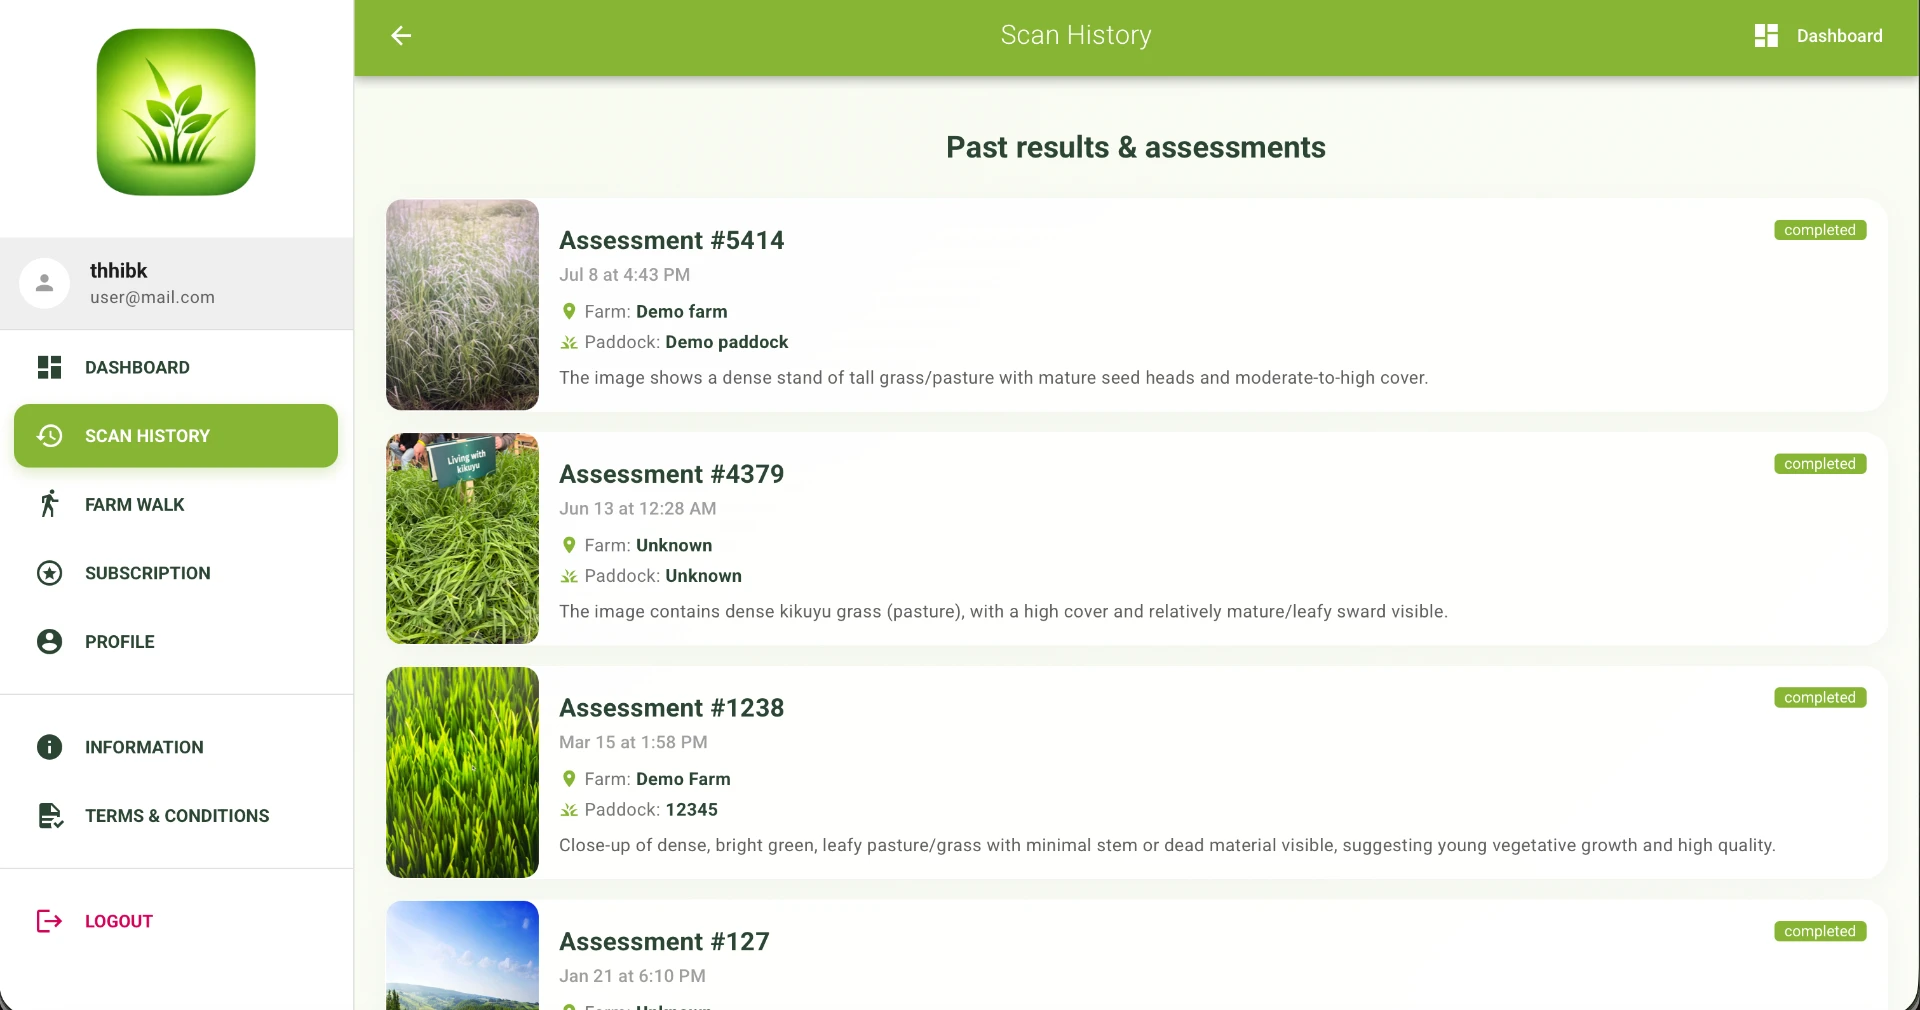
Task: Click description mentioning mature seed heads
Action: coord(993,378)
